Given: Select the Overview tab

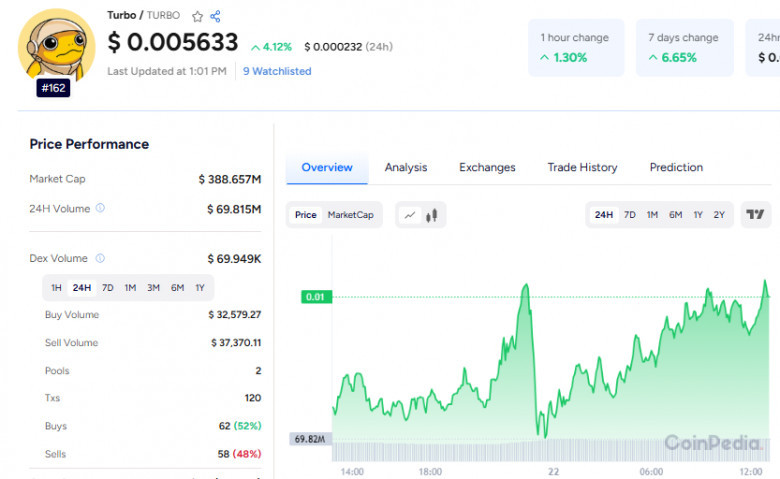Looking at the screenshot, I should pyautogui.click(x=327, y=168).
